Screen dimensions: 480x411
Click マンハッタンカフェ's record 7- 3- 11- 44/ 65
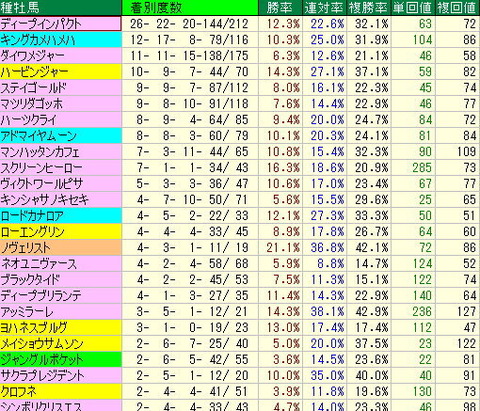pyautogui.click(x=192, y=152)
